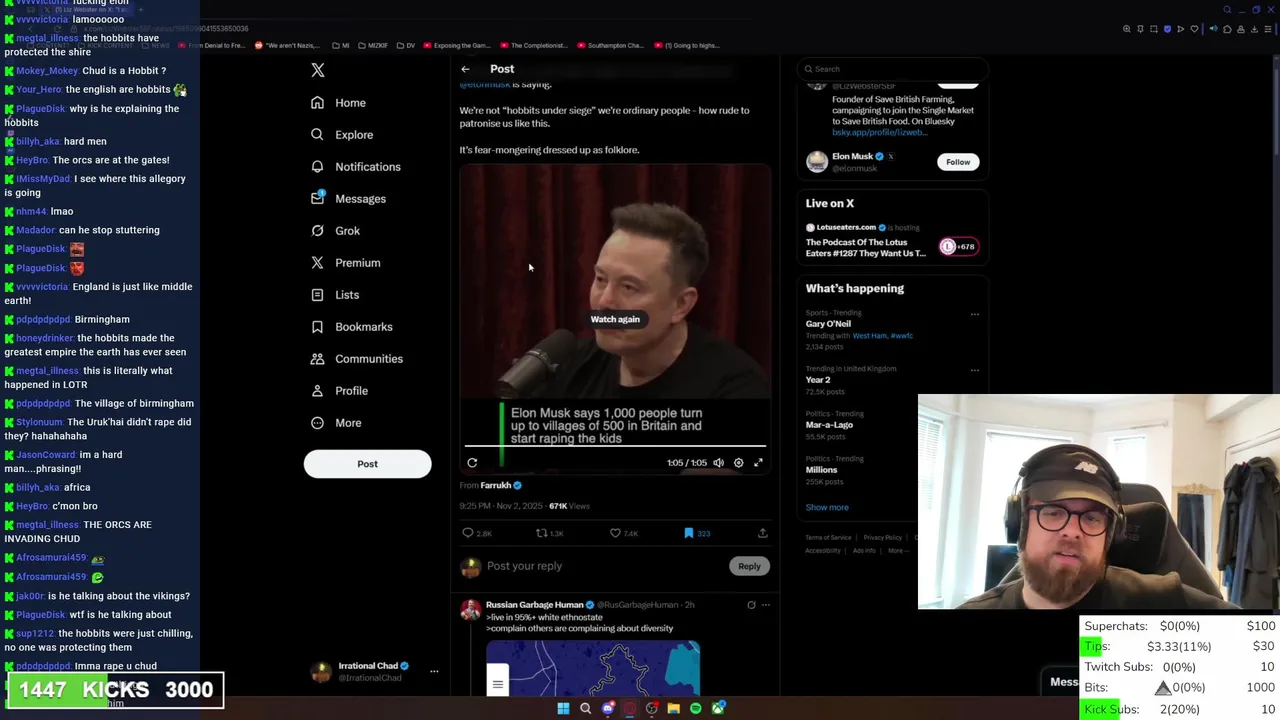Open the share icon on the post

(762, 533)
